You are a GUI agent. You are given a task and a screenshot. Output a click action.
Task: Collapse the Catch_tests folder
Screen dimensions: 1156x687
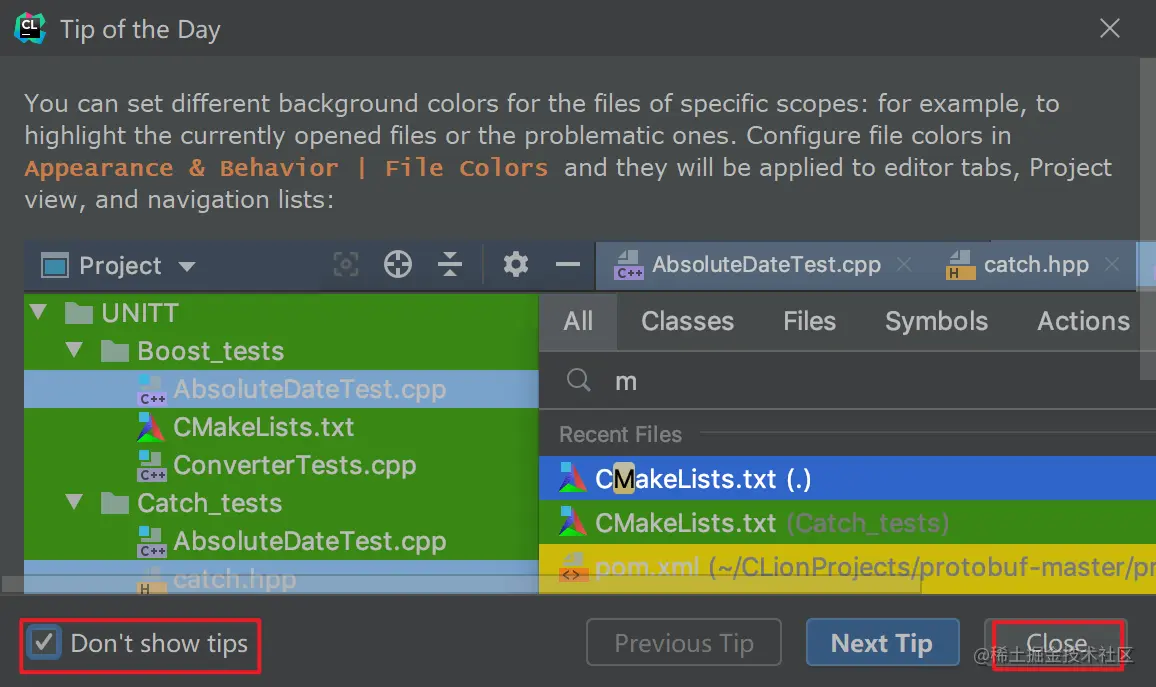pos(74,503)
